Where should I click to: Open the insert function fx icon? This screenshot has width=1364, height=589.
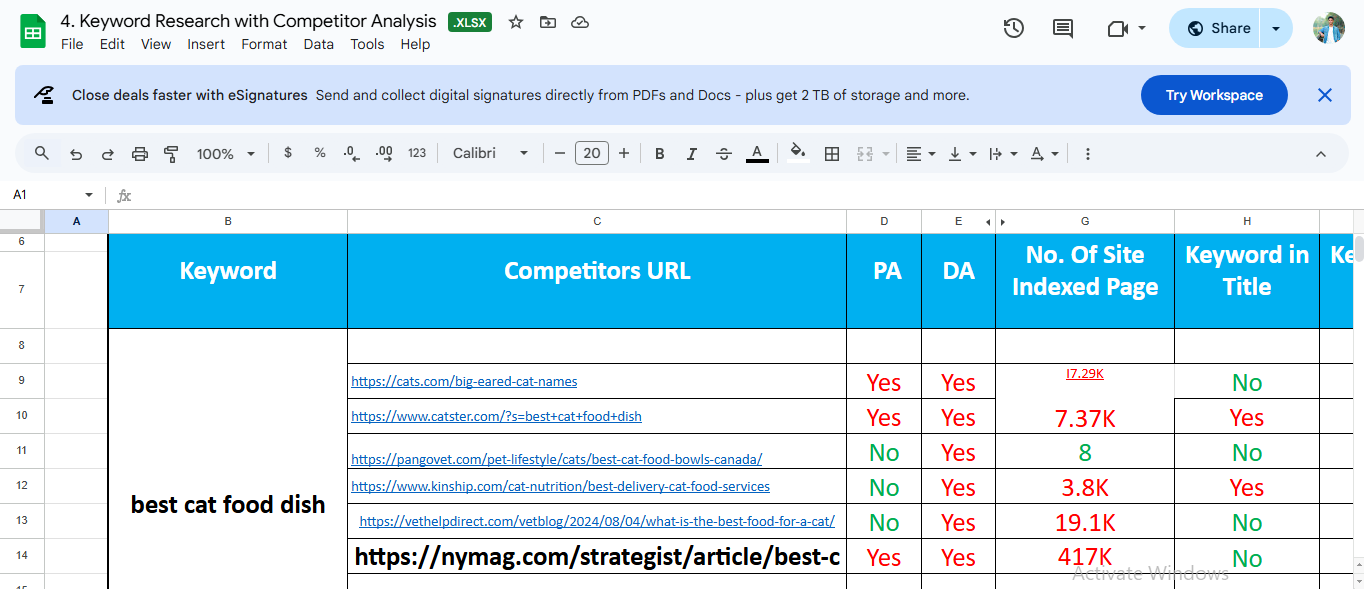tap(124, 195)
